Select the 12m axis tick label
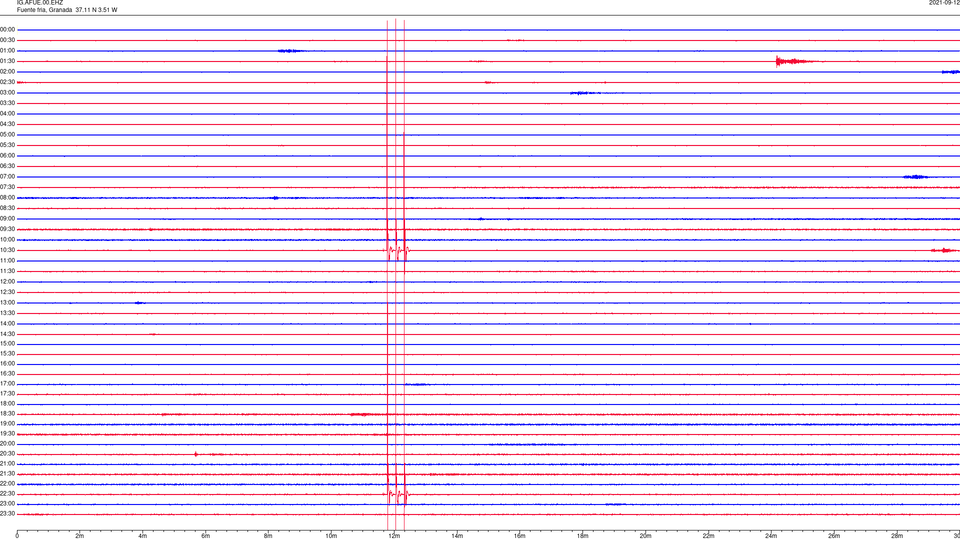The height and width of the screenshot is (540, 960). point(394,536)
